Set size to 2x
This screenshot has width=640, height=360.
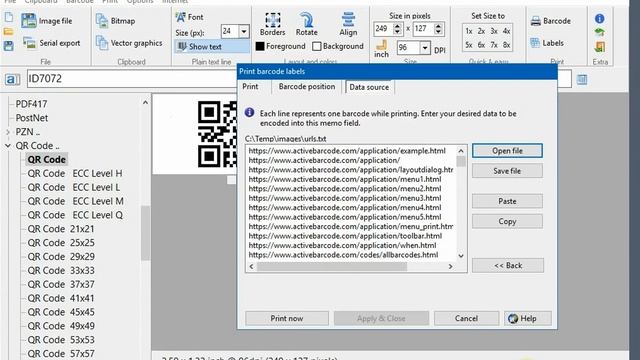point(482,31)
